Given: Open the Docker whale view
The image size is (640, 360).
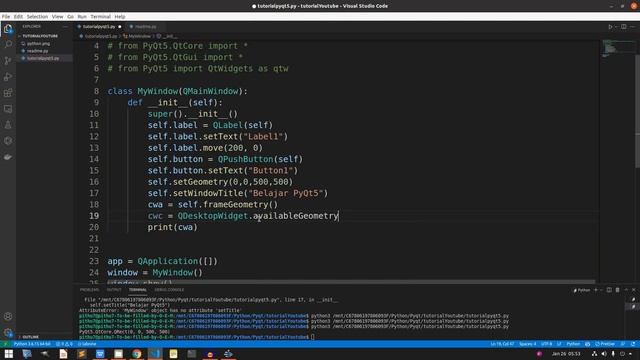Looking at the screenshot, I should click(8, 157).
